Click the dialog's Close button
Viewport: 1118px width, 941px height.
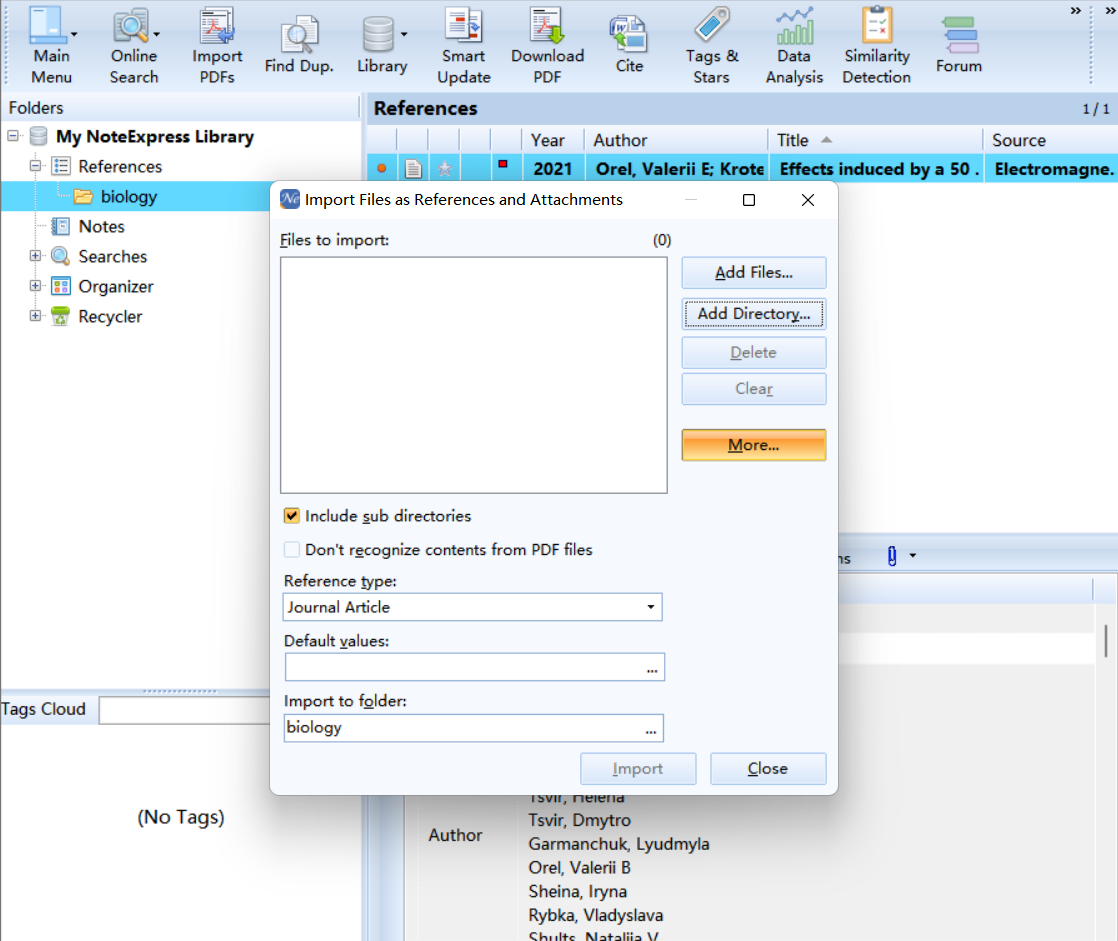click(x=768, y=768)
